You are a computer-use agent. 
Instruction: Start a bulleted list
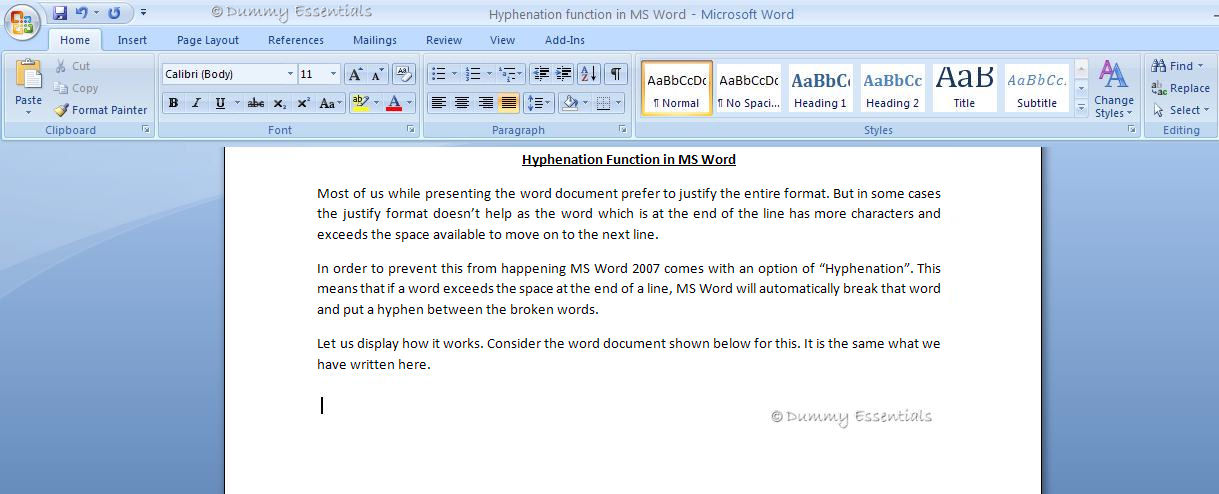coord(438,74)
